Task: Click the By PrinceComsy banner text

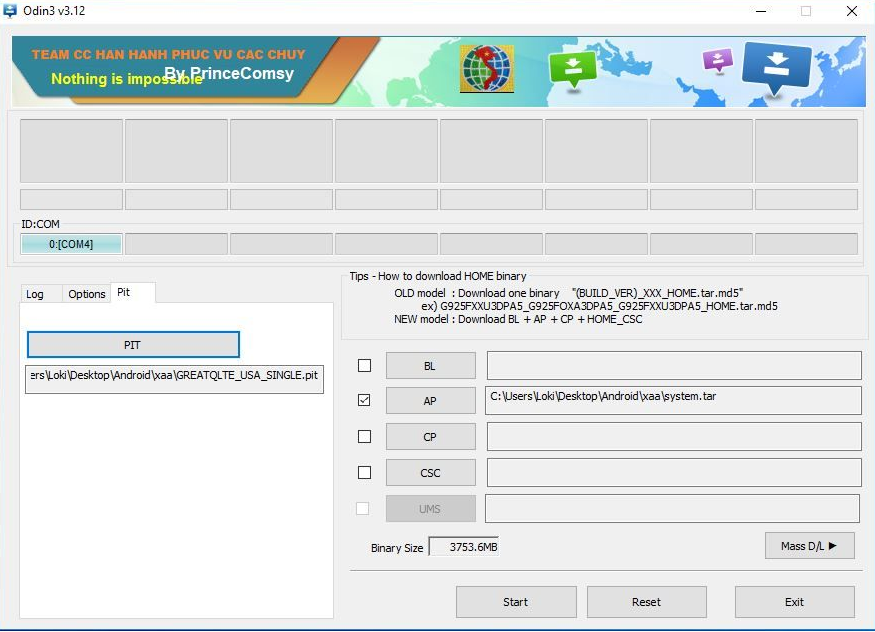Action: click(229, 73)
